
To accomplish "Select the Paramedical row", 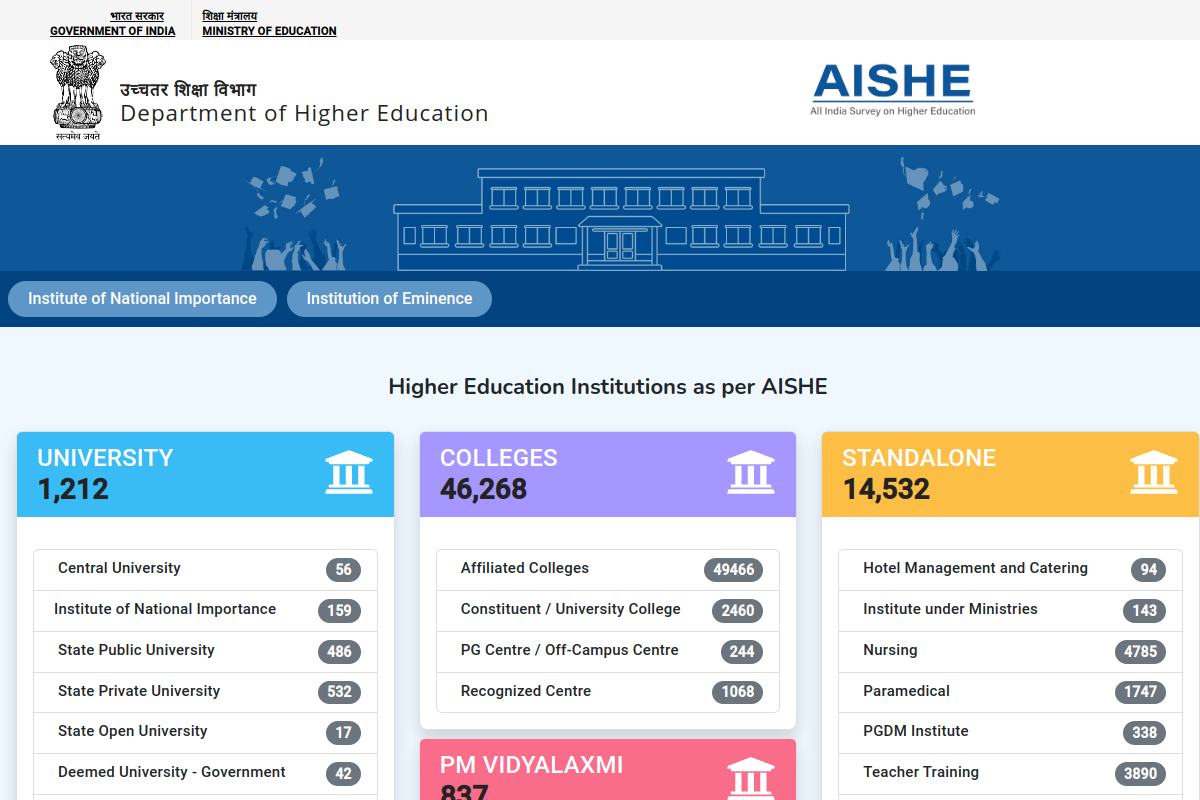I will pos(1010,692).
